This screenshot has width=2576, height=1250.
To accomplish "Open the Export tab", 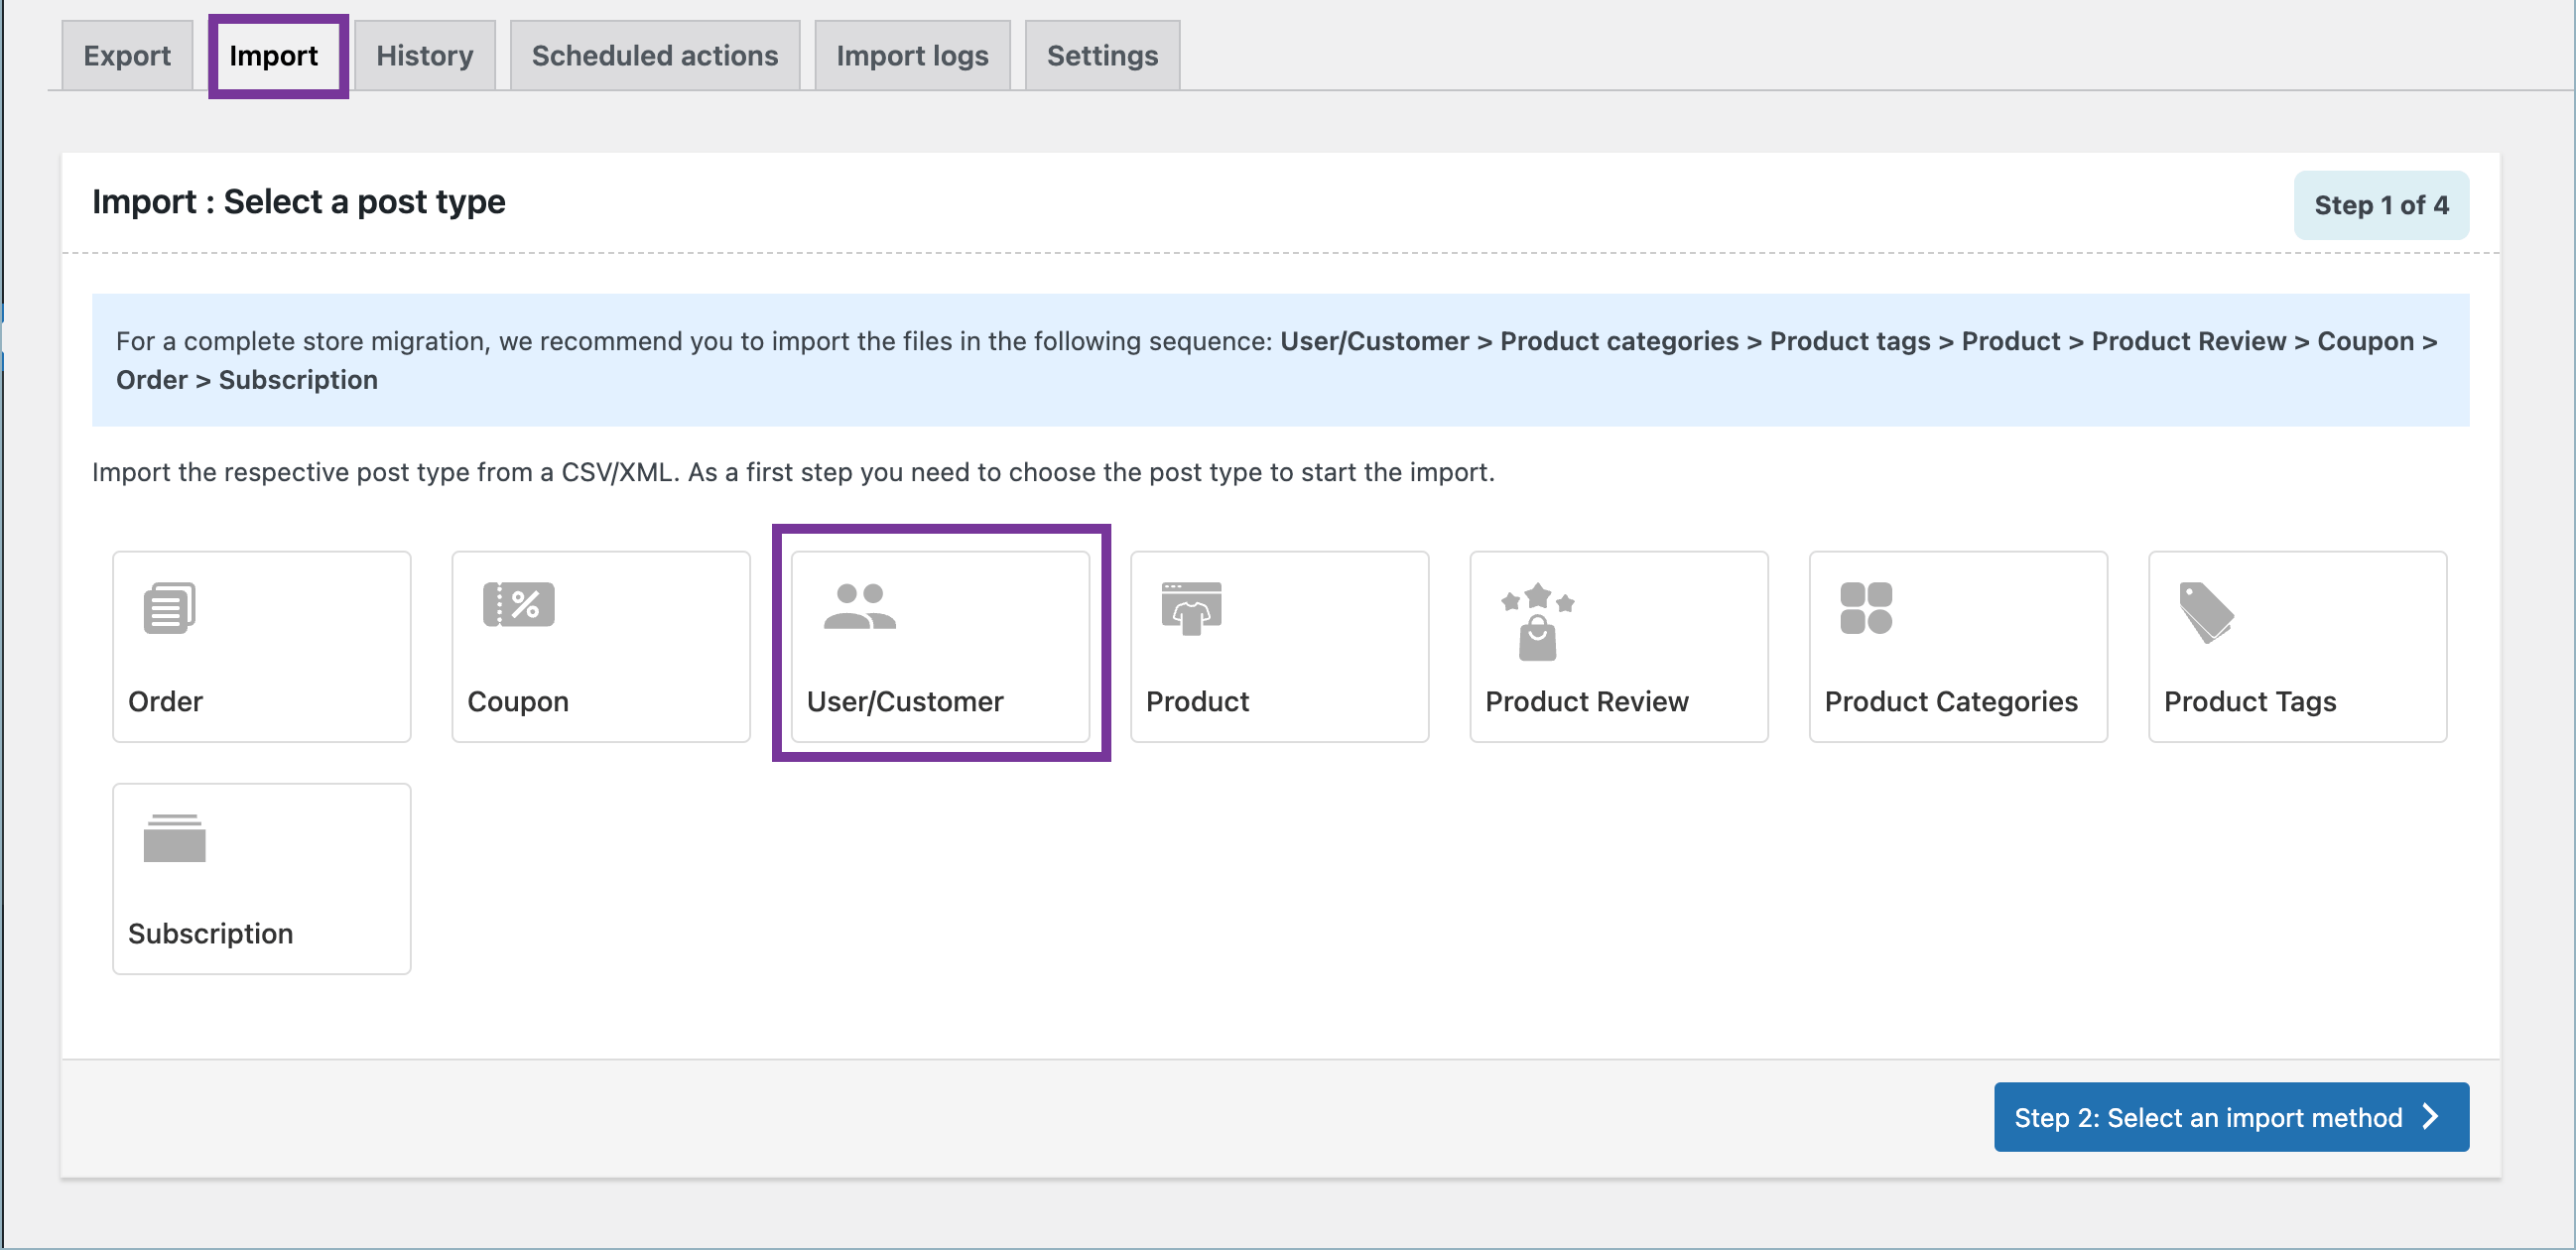I will [127, 56].
